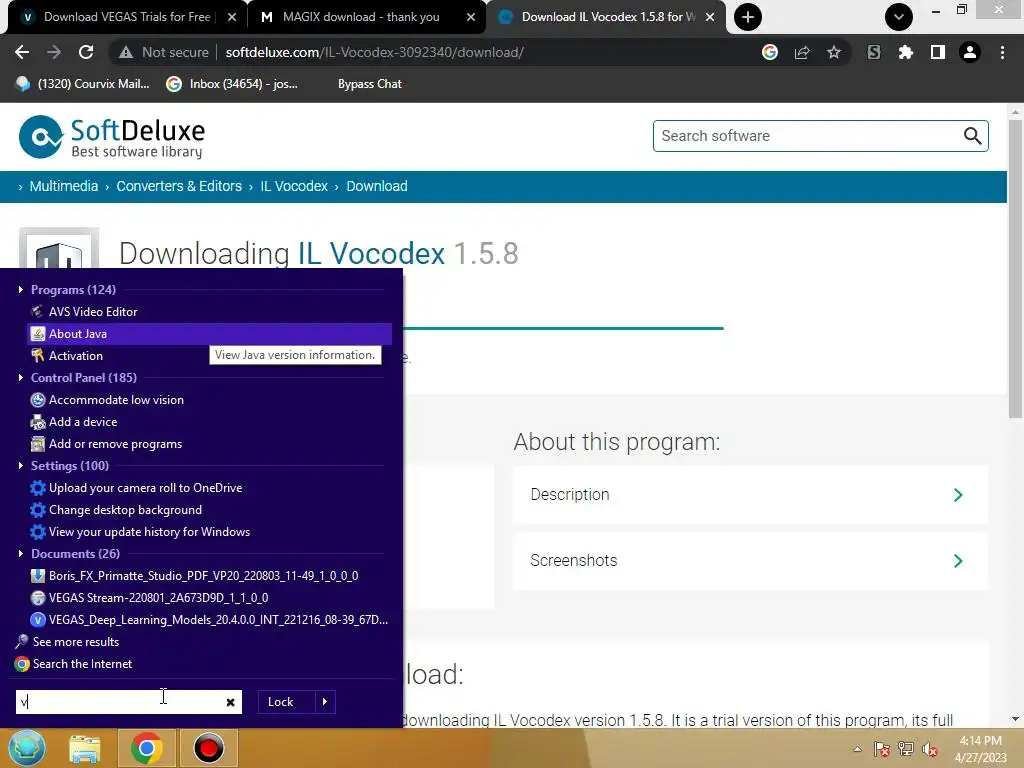Click the SoftDeluxe logo
Image resolution: width=1024 pixels, height=768 pixels.
click(112, 137)
